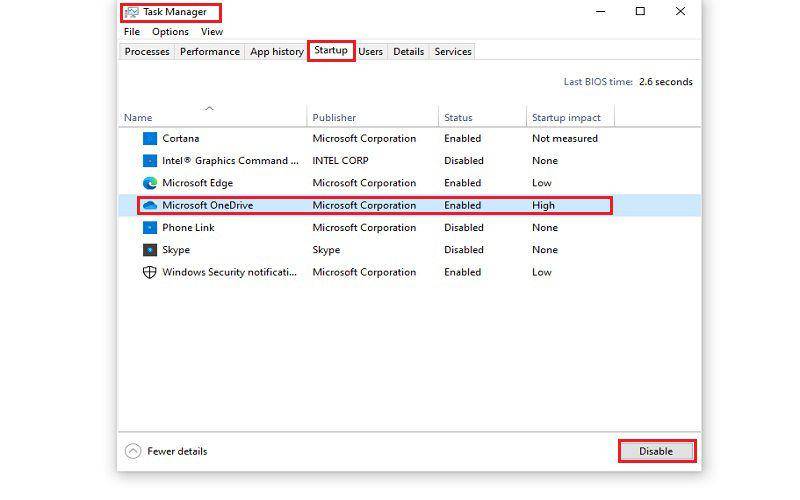The width and height of the screenshot is (800, 500).
Task: Sort by the Status column header
Action: coord(458,118)
